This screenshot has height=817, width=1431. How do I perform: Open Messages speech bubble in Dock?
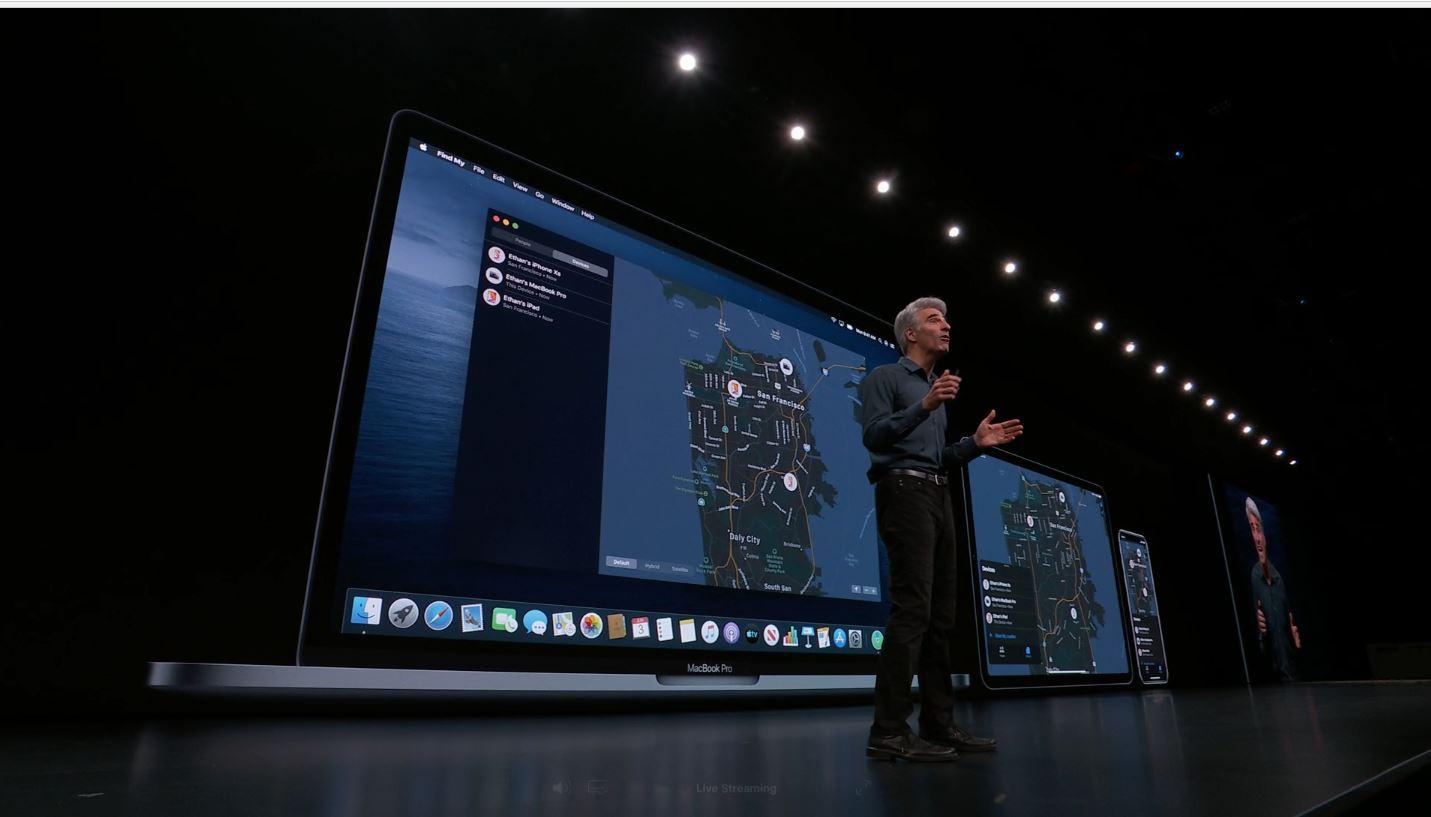tap(535, 622)
